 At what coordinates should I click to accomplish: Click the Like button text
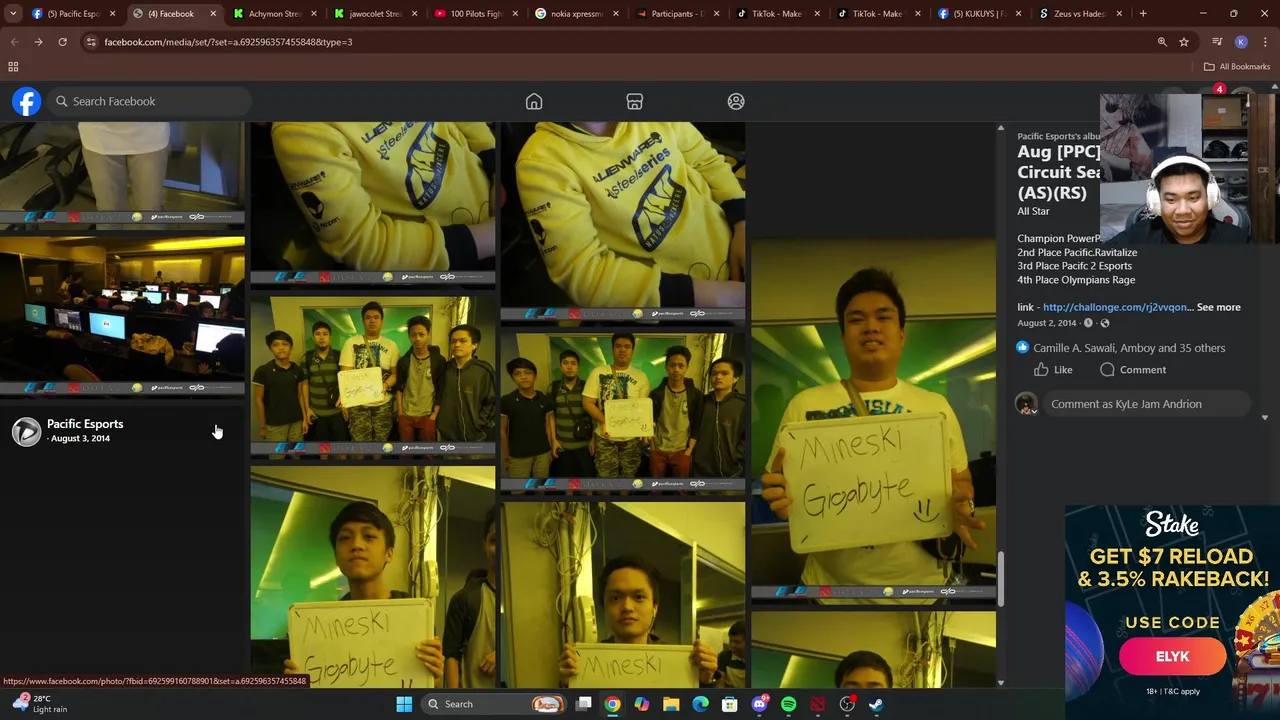coord(1063,370)
